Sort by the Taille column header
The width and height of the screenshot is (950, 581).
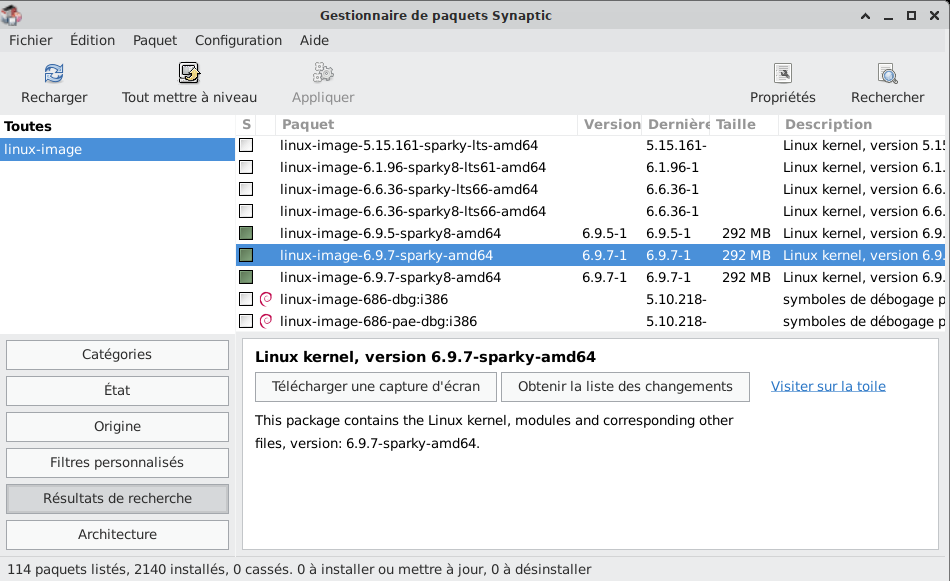(x=743, y=124)
